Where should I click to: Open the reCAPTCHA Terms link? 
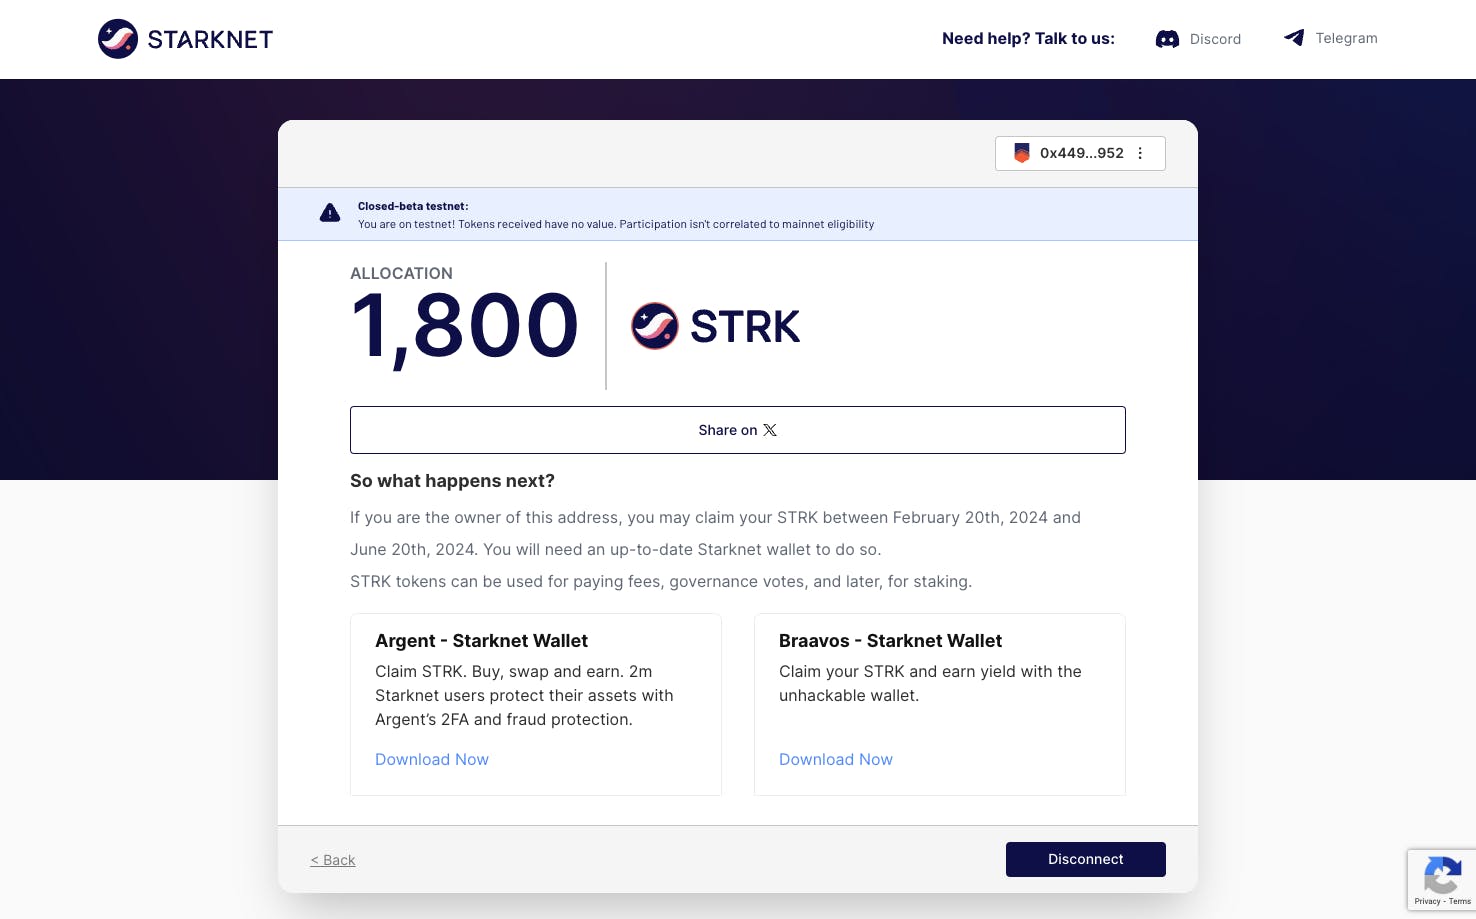coord(1460,902)
